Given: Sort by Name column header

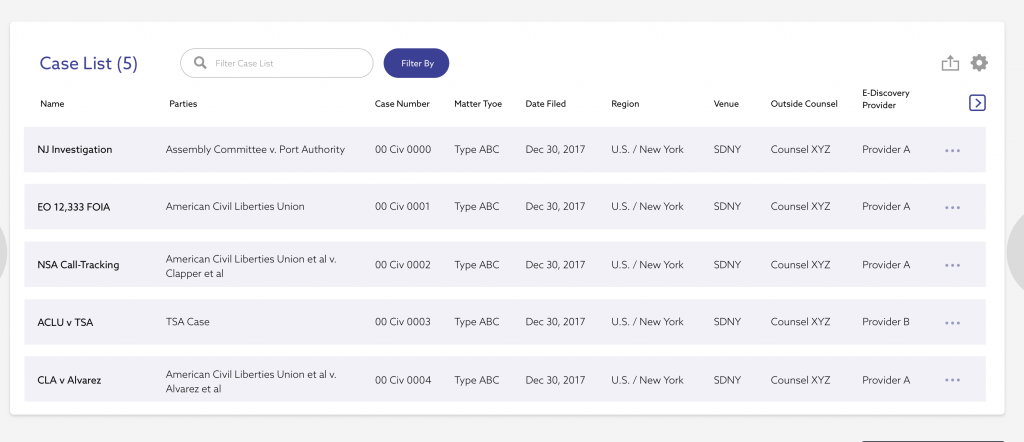Looking at the screenshot, I should click(x=52, y=104).
